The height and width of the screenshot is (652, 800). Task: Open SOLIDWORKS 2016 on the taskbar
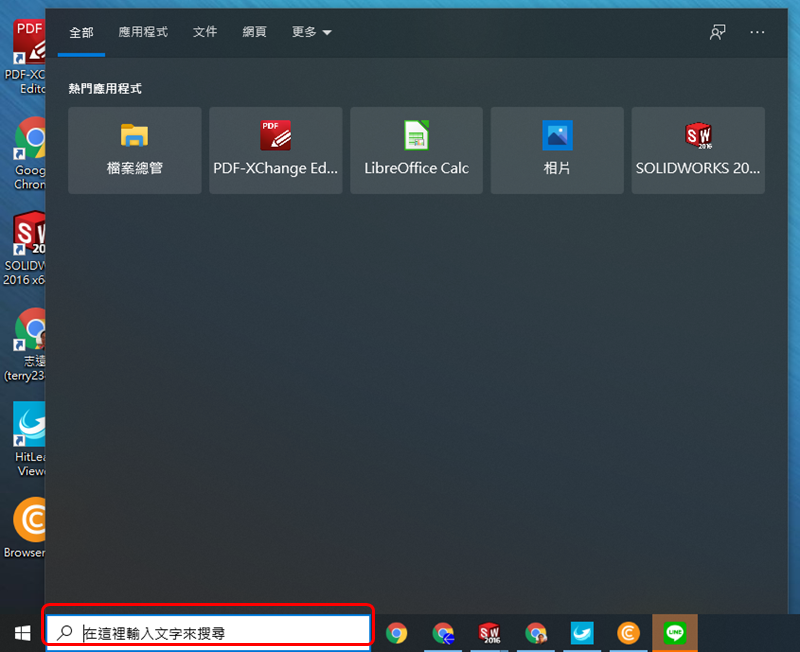click(x=489, y=633)
